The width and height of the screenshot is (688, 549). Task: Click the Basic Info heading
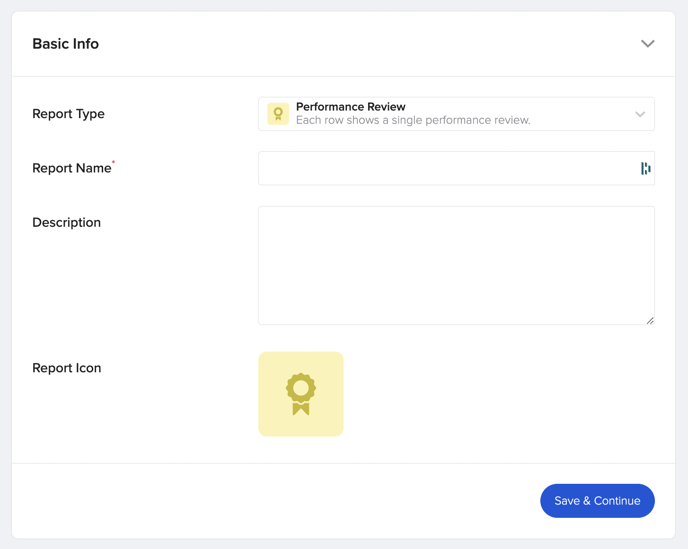pyautogui.click(x=65, y=43)
